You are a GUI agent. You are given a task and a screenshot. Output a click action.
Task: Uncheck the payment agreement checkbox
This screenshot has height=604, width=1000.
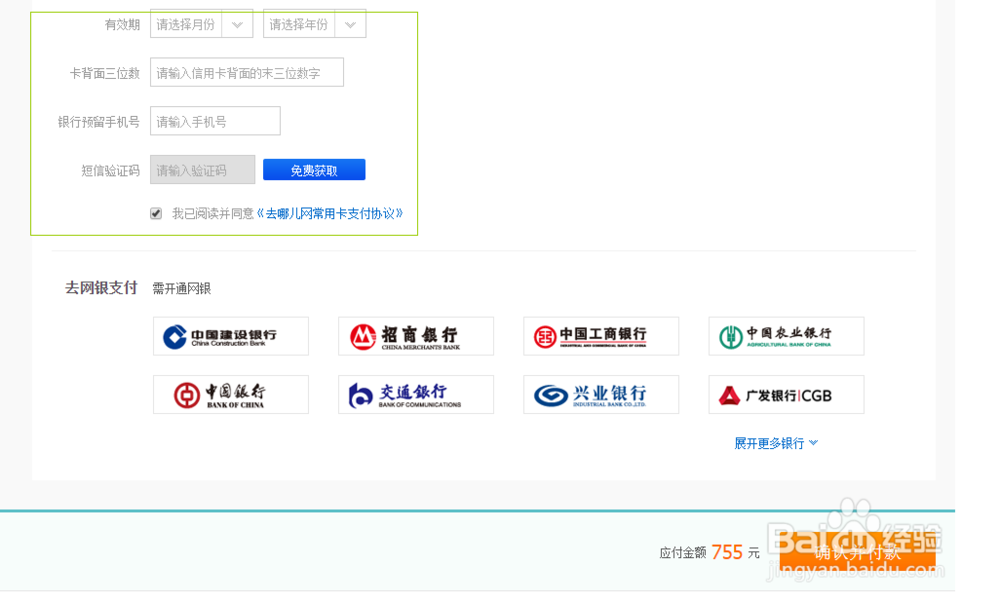[156, 212]
